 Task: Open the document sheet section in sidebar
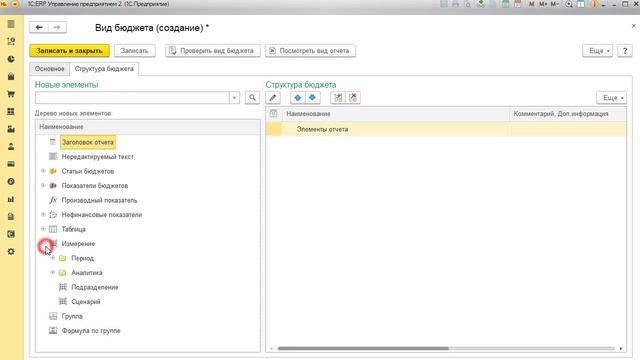coord(11,217)
